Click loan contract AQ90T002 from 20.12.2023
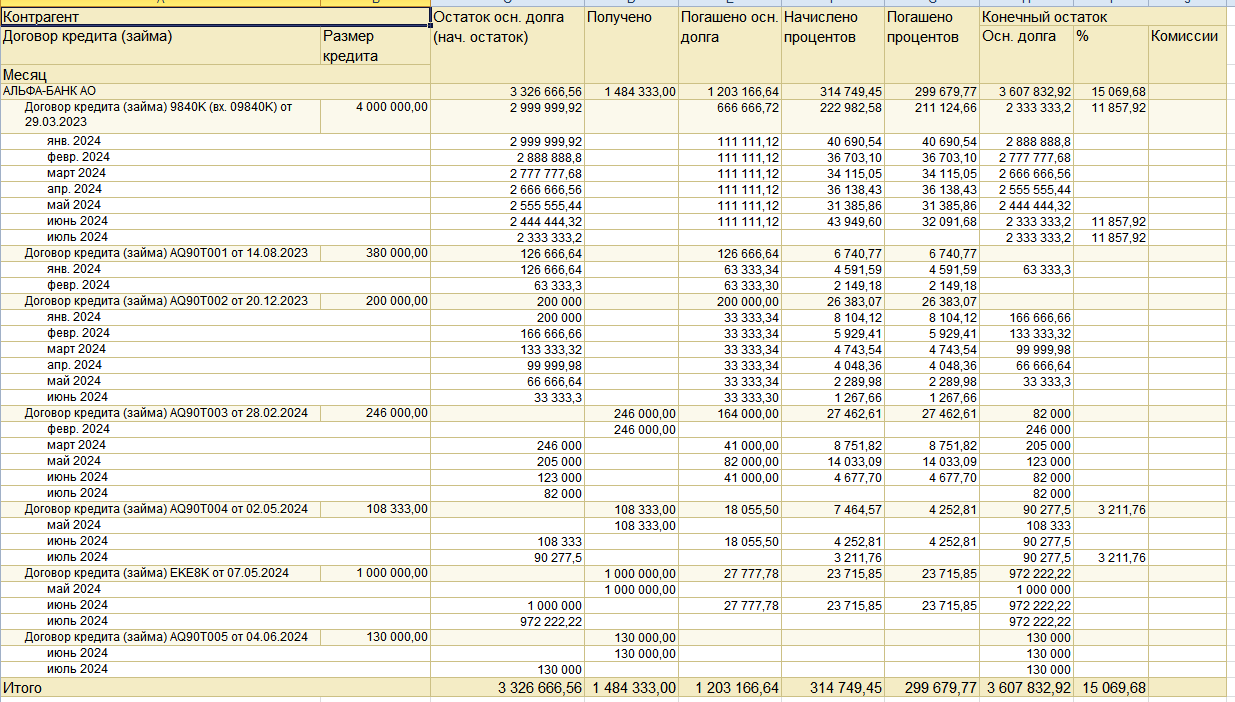Viewport: 1235px width, 702px height. coord(166,301)
